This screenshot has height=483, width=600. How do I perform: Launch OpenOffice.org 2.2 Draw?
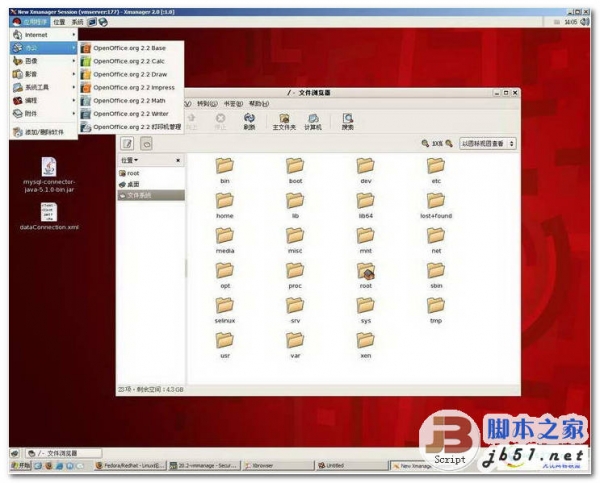point(131,74)
